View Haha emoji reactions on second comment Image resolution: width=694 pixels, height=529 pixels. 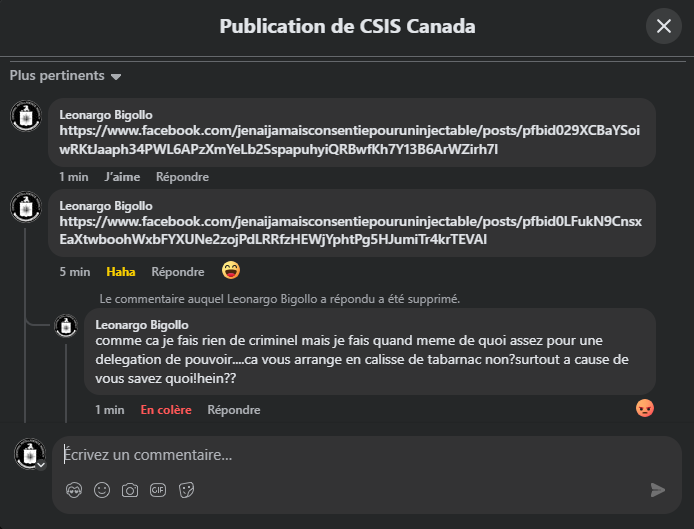click(x=231, y=270)
